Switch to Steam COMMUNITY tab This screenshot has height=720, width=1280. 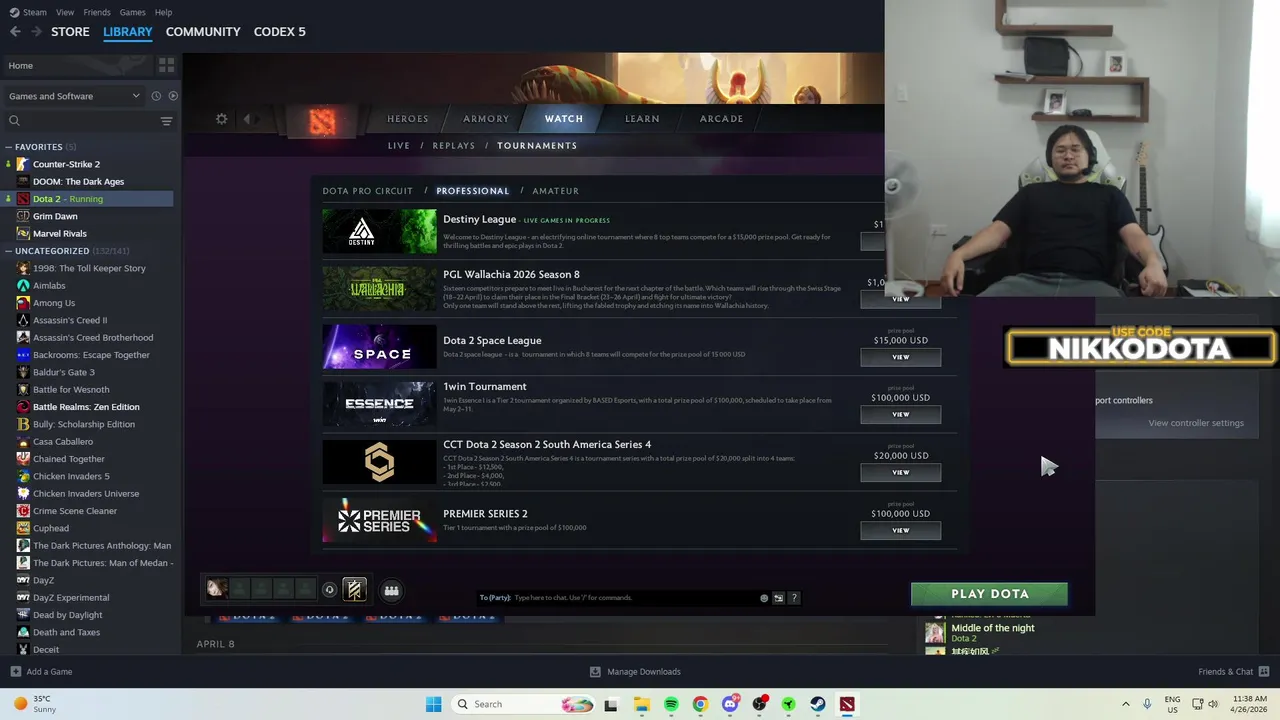coord(203,32)
